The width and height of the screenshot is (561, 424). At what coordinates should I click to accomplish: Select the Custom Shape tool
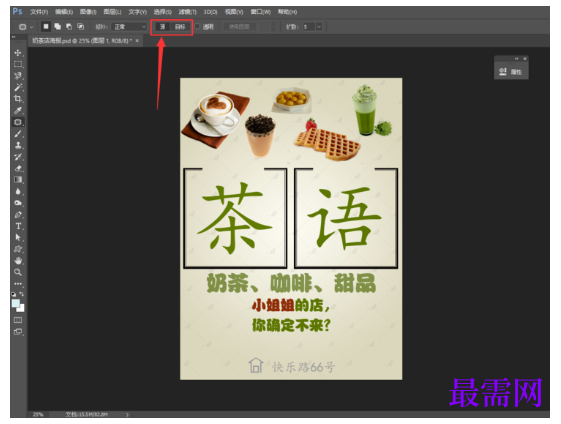pos(18,249)
